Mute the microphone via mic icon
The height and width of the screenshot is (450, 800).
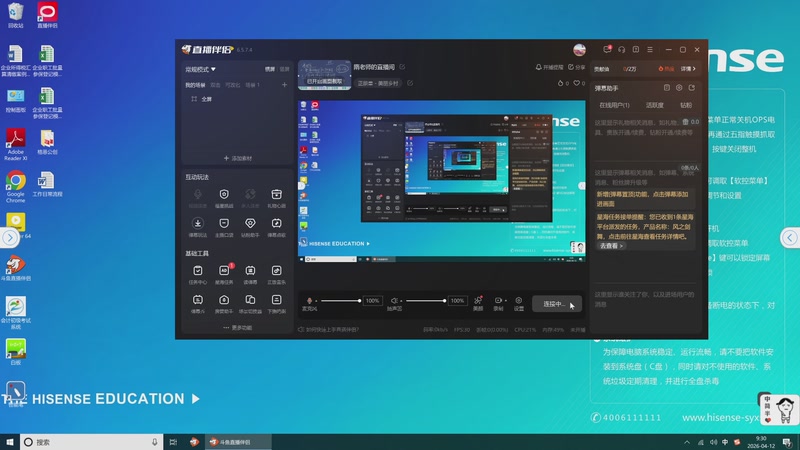click(x=309, y=301)
